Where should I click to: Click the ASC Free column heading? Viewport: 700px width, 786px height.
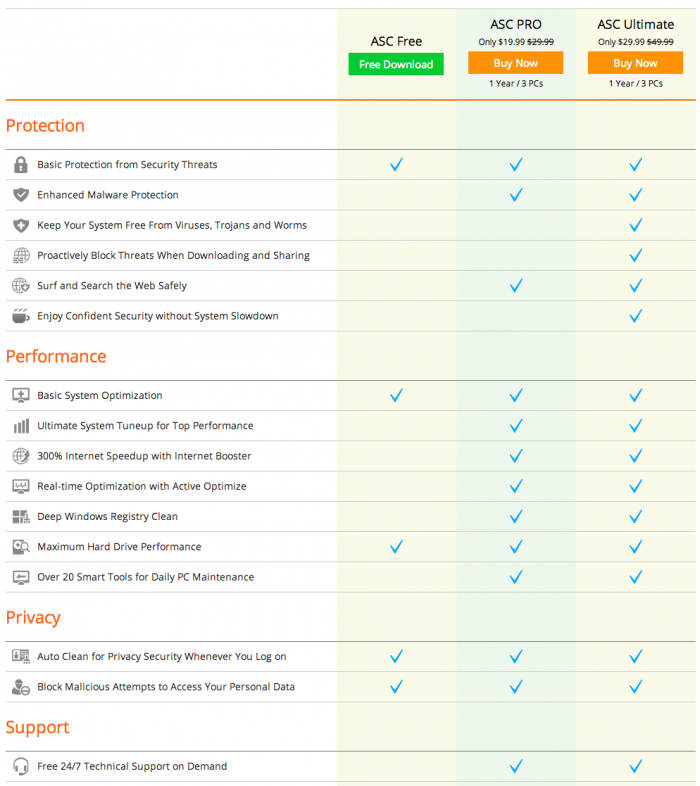[x=396, y=41]
